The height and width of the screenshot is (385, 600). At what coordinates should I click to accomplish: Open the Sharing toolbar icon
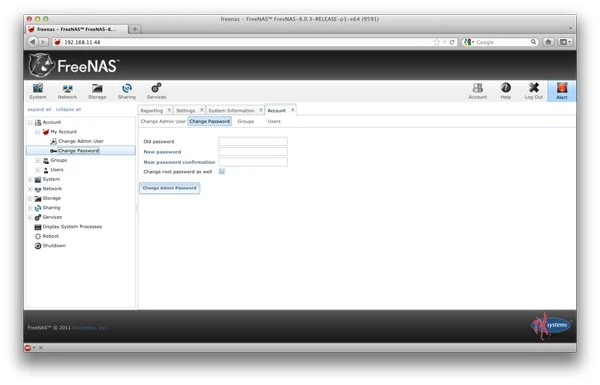pyautogui.click(x=127, y=91)
